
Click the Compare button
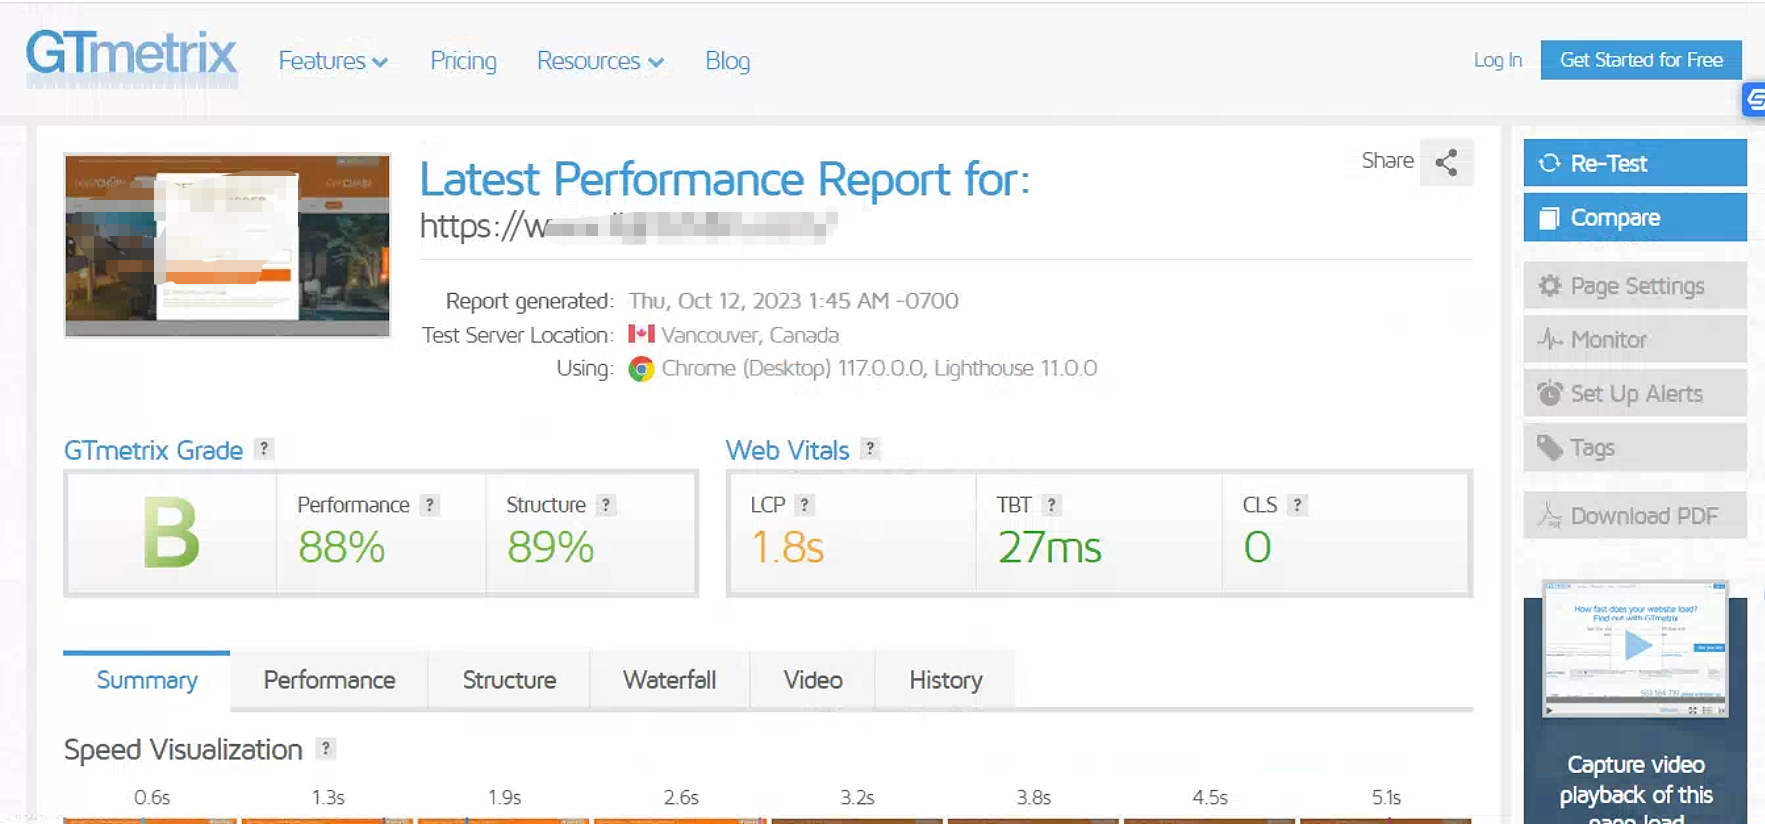pyautogui.click(x=1634, y=218)
